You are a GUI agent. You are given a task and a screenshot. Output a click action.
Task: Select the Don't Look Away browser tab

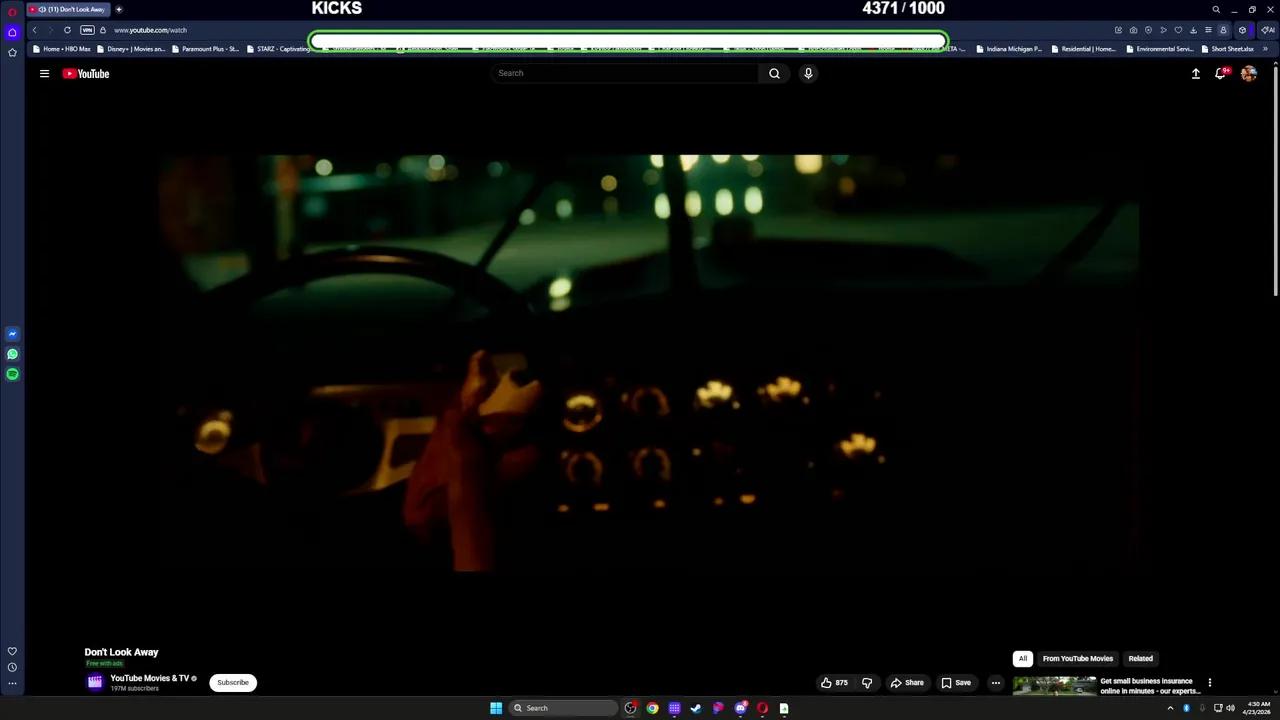68,9
